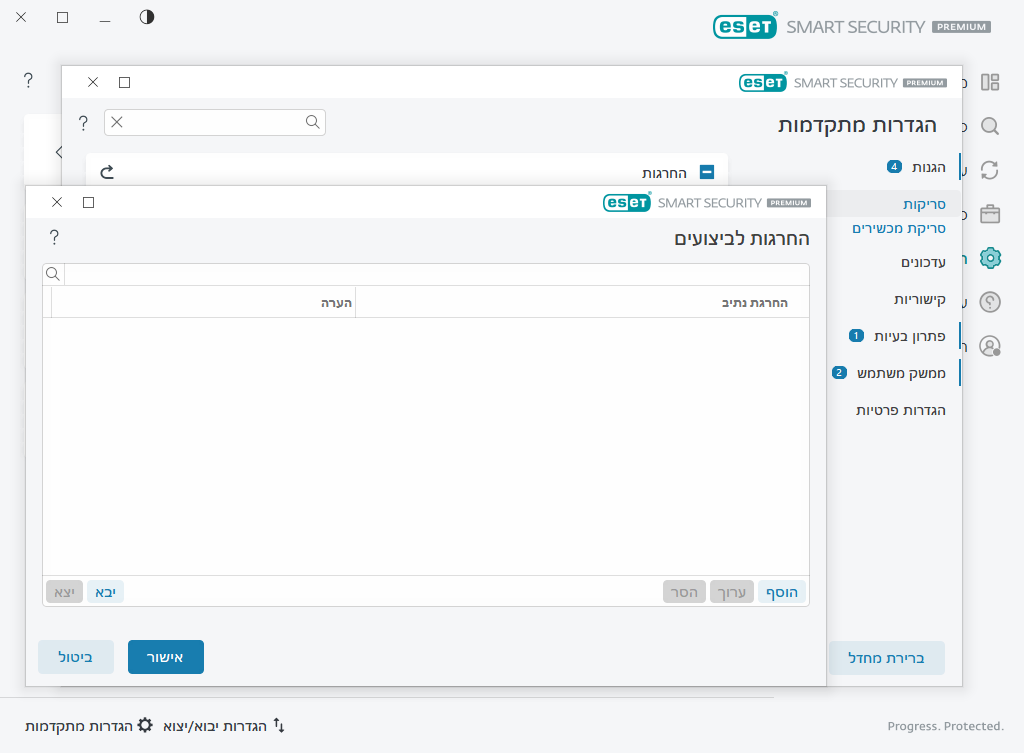Click the ESET logo in the main window

click(x=744, y=26)
